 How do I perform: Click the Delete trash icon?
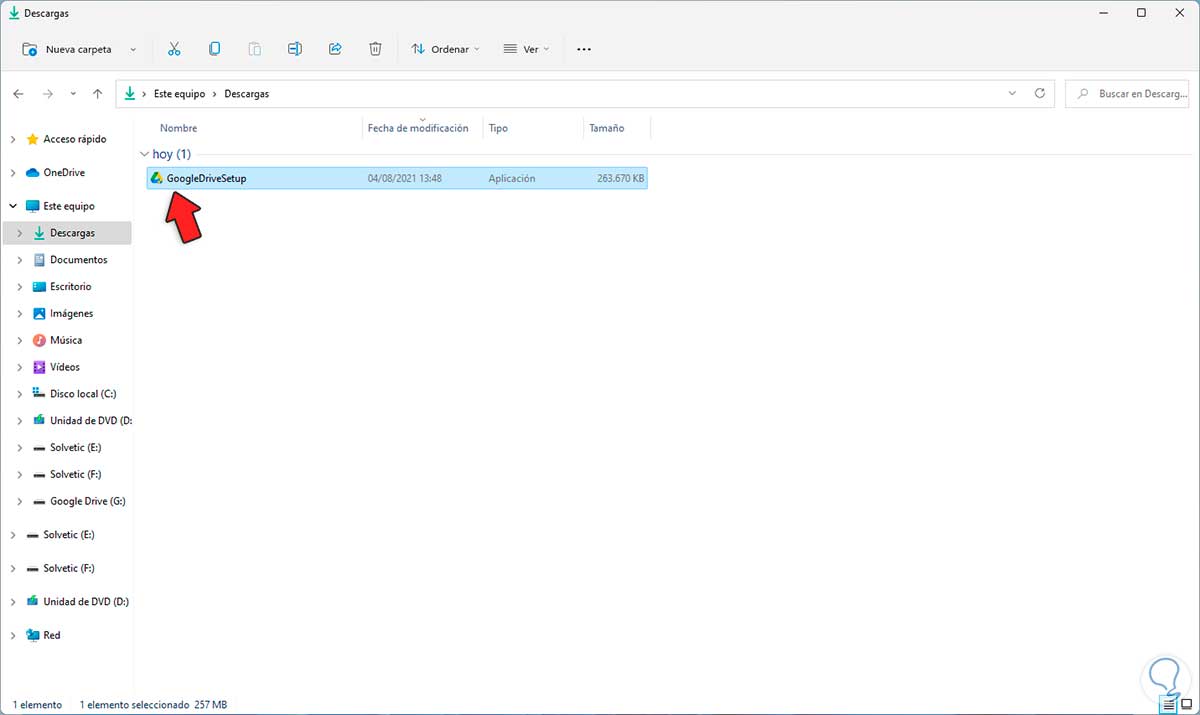pos(375,49)
